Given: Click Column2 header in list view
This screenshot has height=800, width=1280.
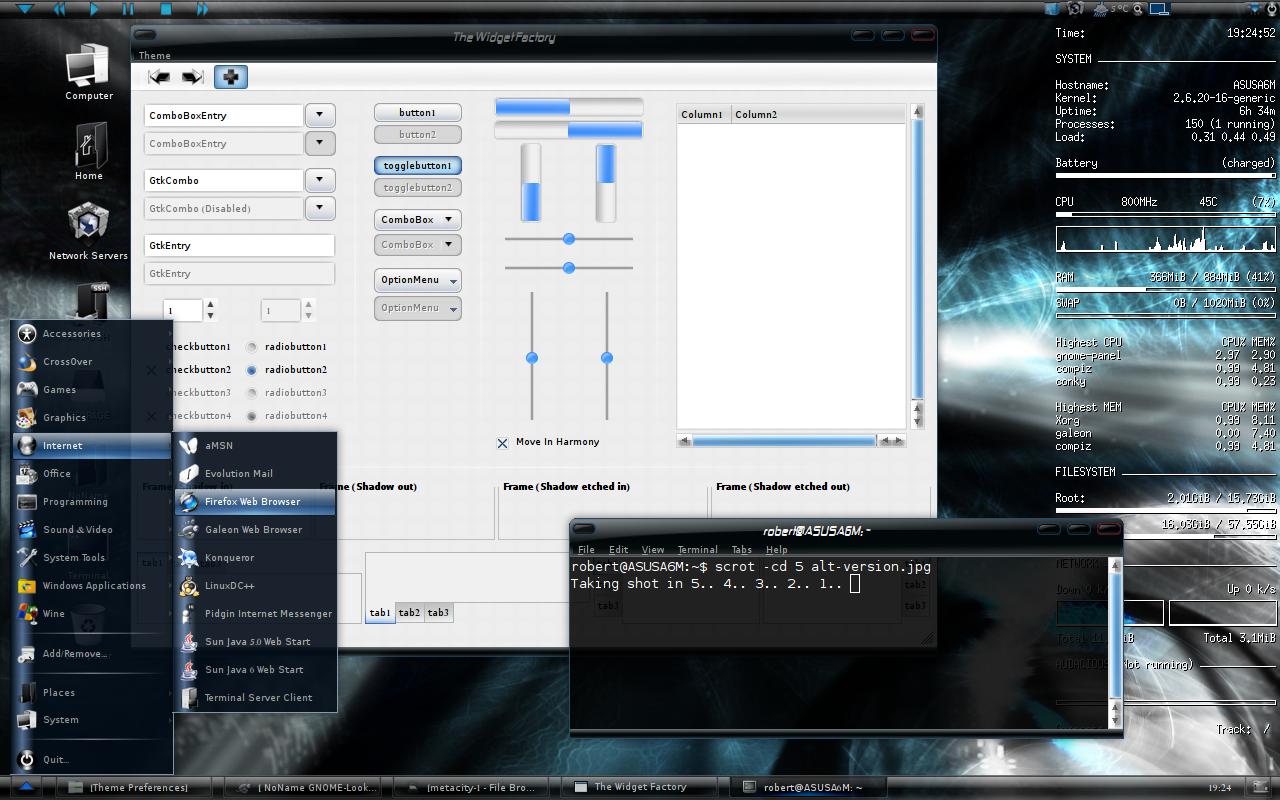Looking at the screenshot, I should (818, 114).
